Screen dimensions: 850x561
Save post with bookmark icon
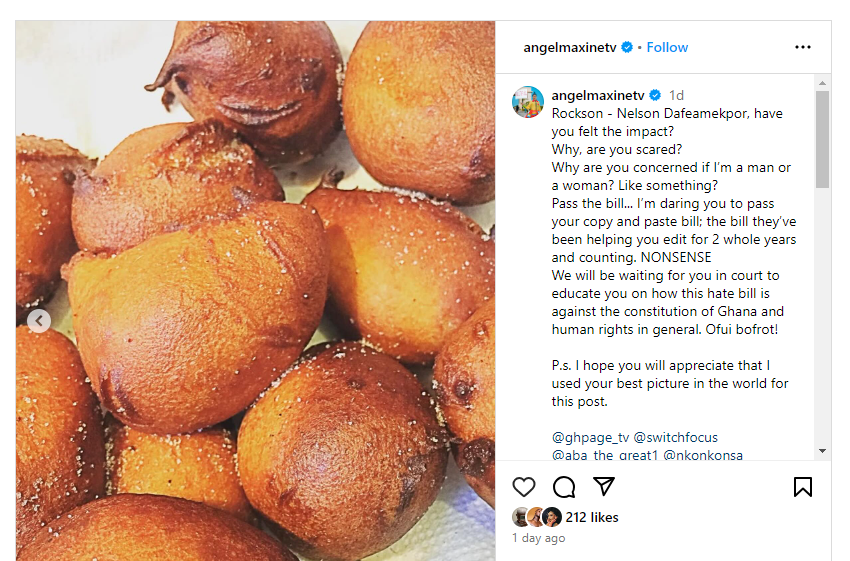tap(802, 487)
